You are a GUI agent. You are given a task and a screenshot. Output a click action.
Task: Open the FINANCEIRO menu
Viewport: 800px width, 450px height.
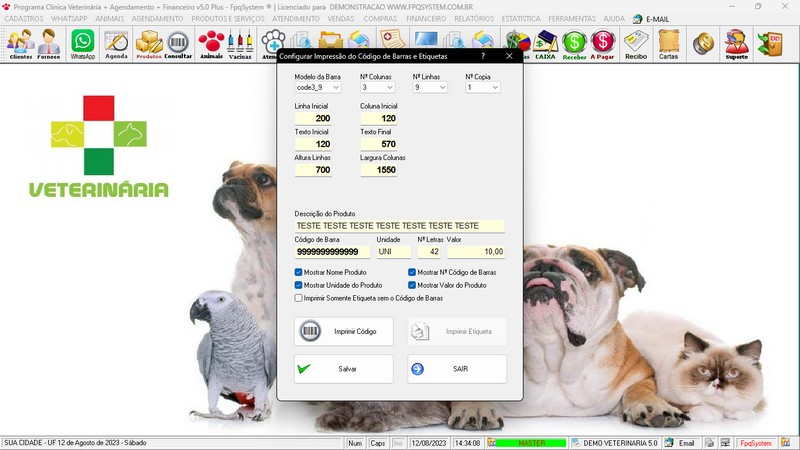426,19
